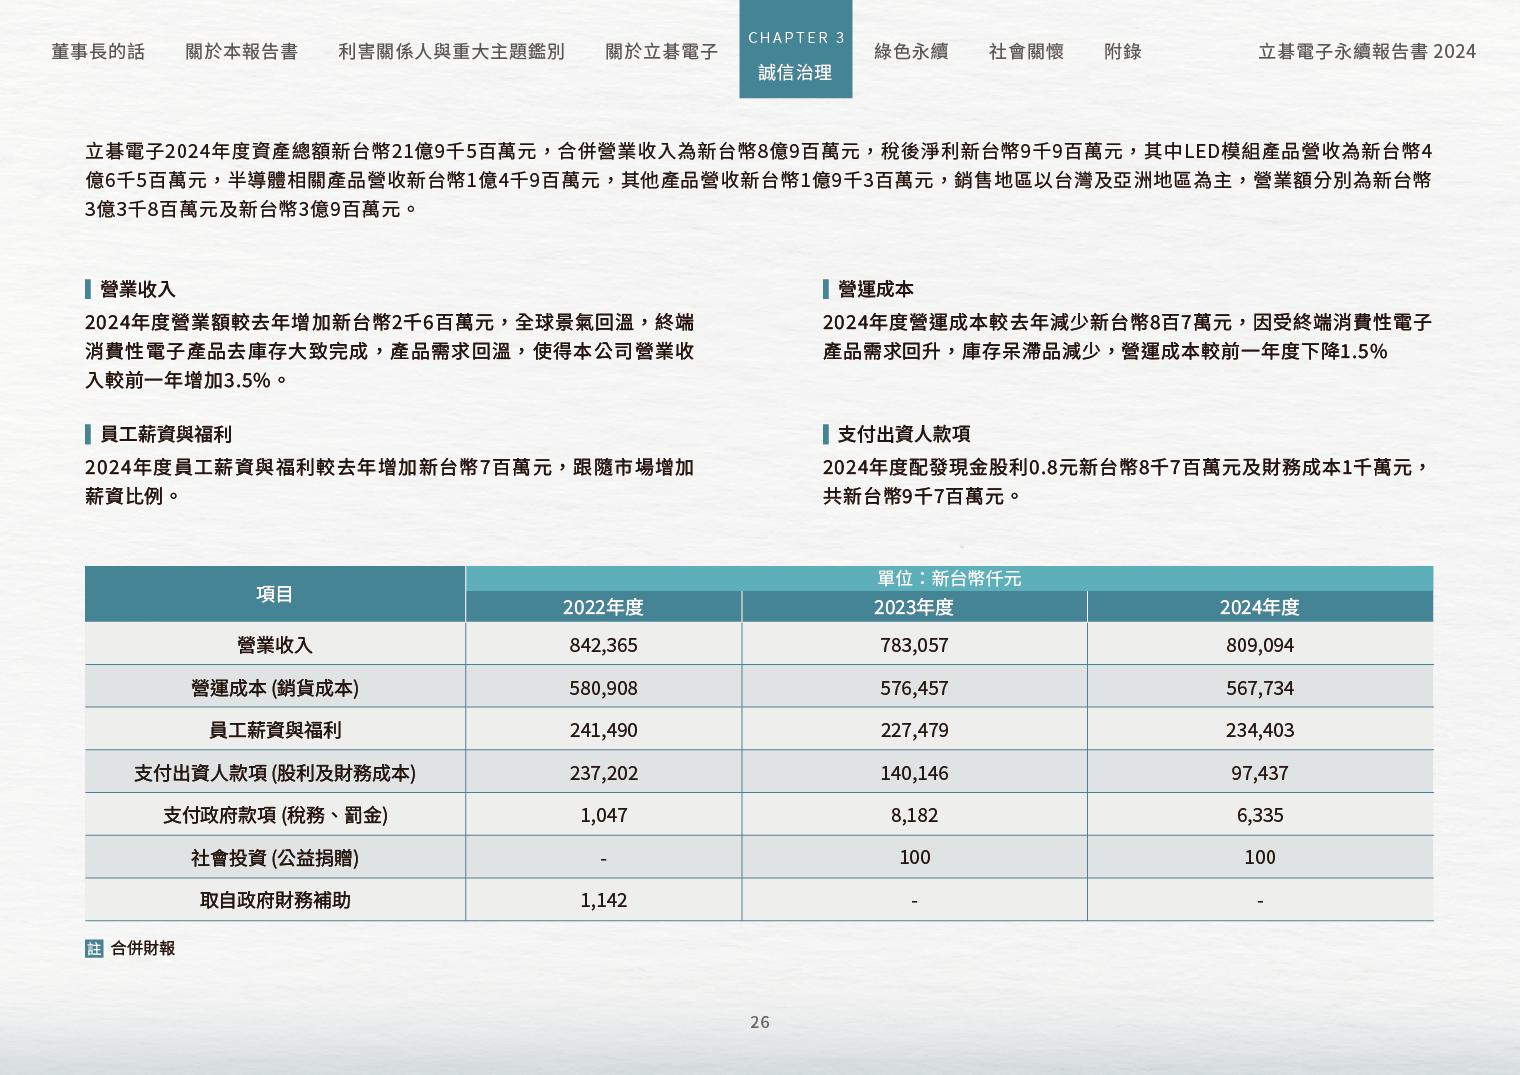Image resolution: width=1520 pixels, height=1075 pixels.
Task: Go to 利害關係人與重大主題鑑別 section
Action: pos(451,51)
